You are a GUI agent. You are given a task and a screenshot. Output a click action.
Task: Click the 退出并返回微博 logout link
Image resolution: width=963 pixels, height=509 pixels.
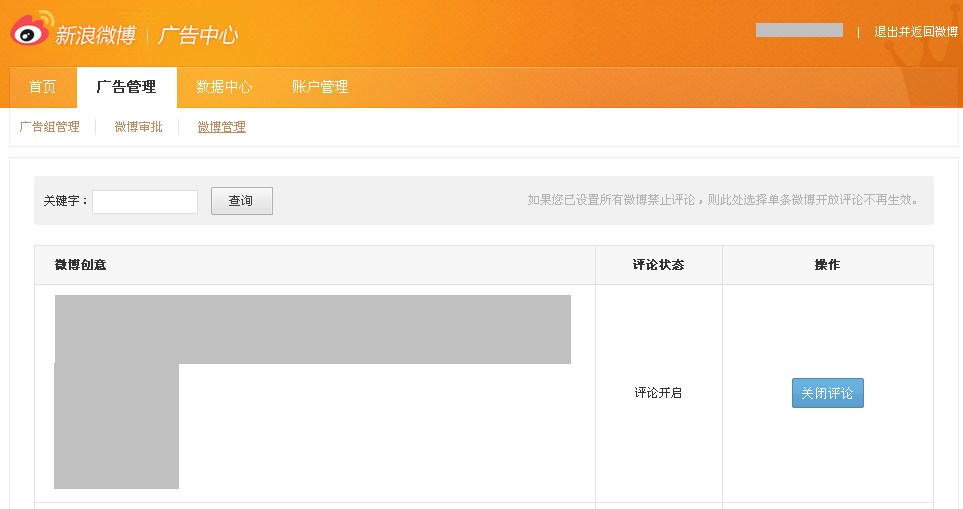click(915, 31)
